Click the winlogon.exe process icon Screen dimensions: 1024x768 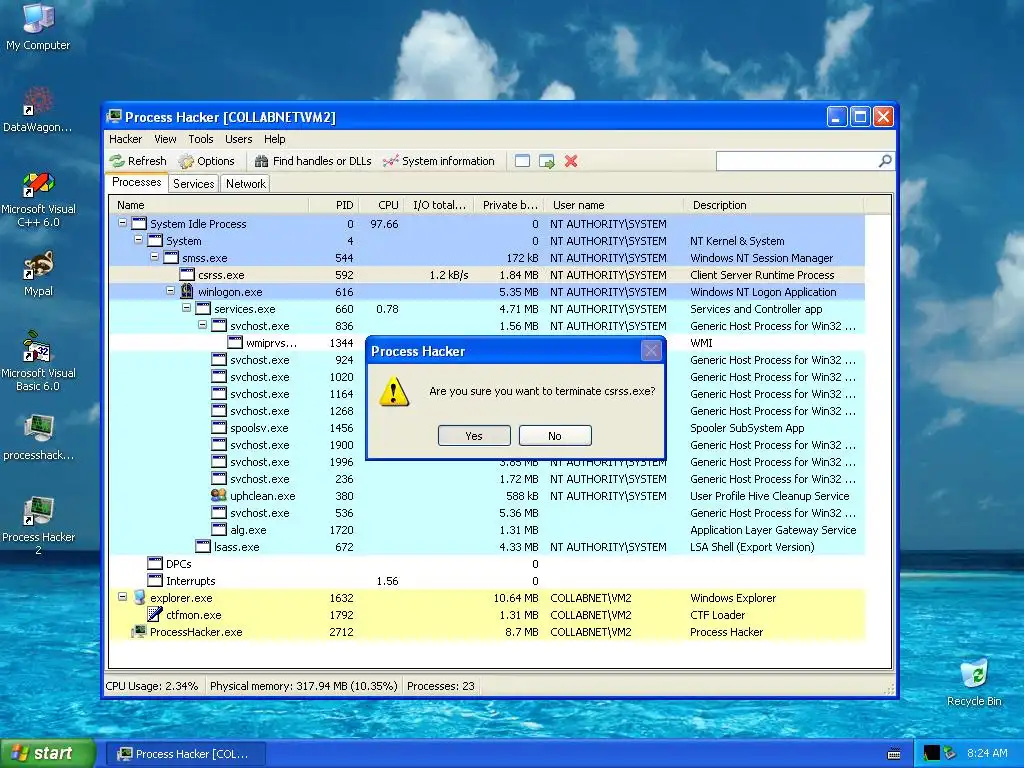[187, 291]
